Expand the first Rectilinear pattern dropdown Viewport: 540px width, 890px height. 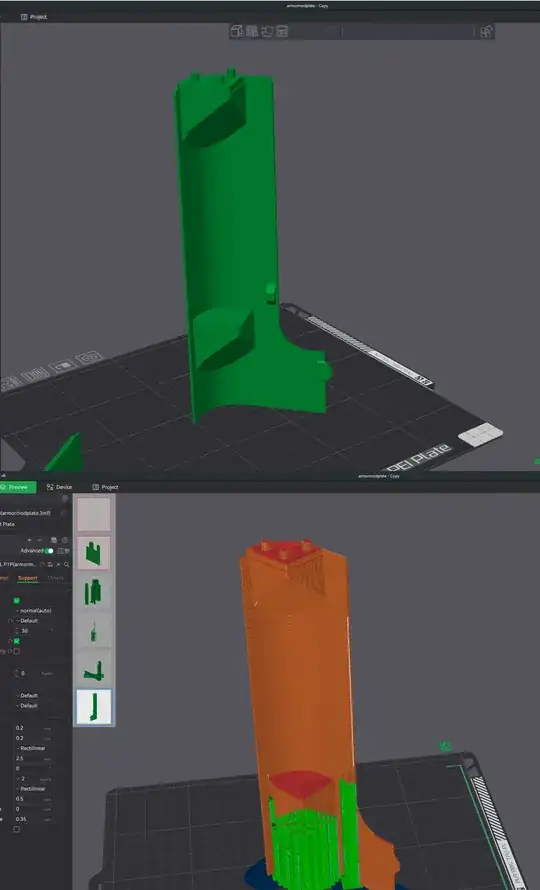click(32, 748)
